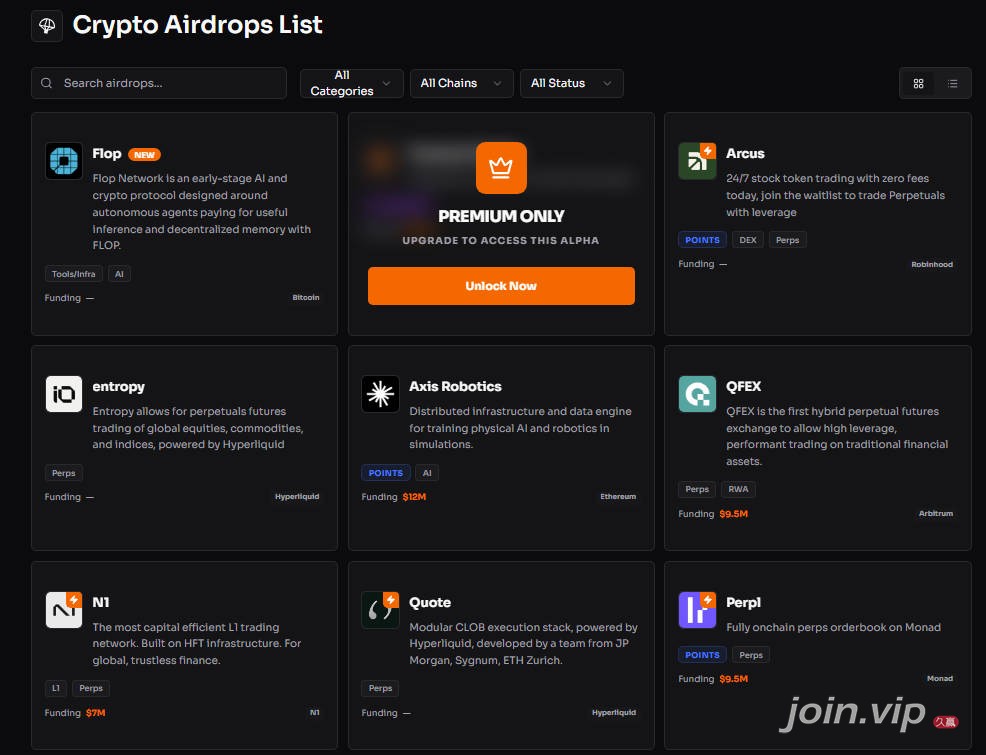Select the POINTS badge on Perpl
Viewport: 986px width, 755px height.
point(702,654)
